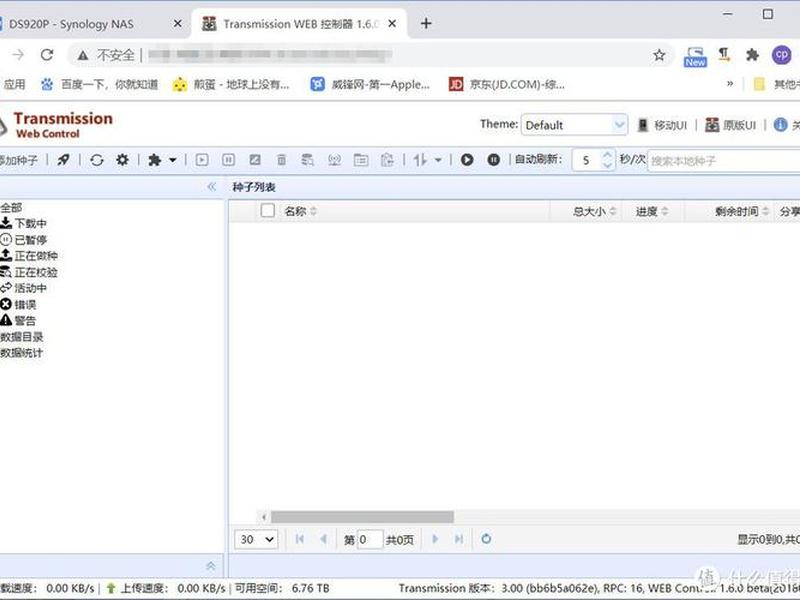
Task: Click the start selected torrent icon
Action: 202,160
